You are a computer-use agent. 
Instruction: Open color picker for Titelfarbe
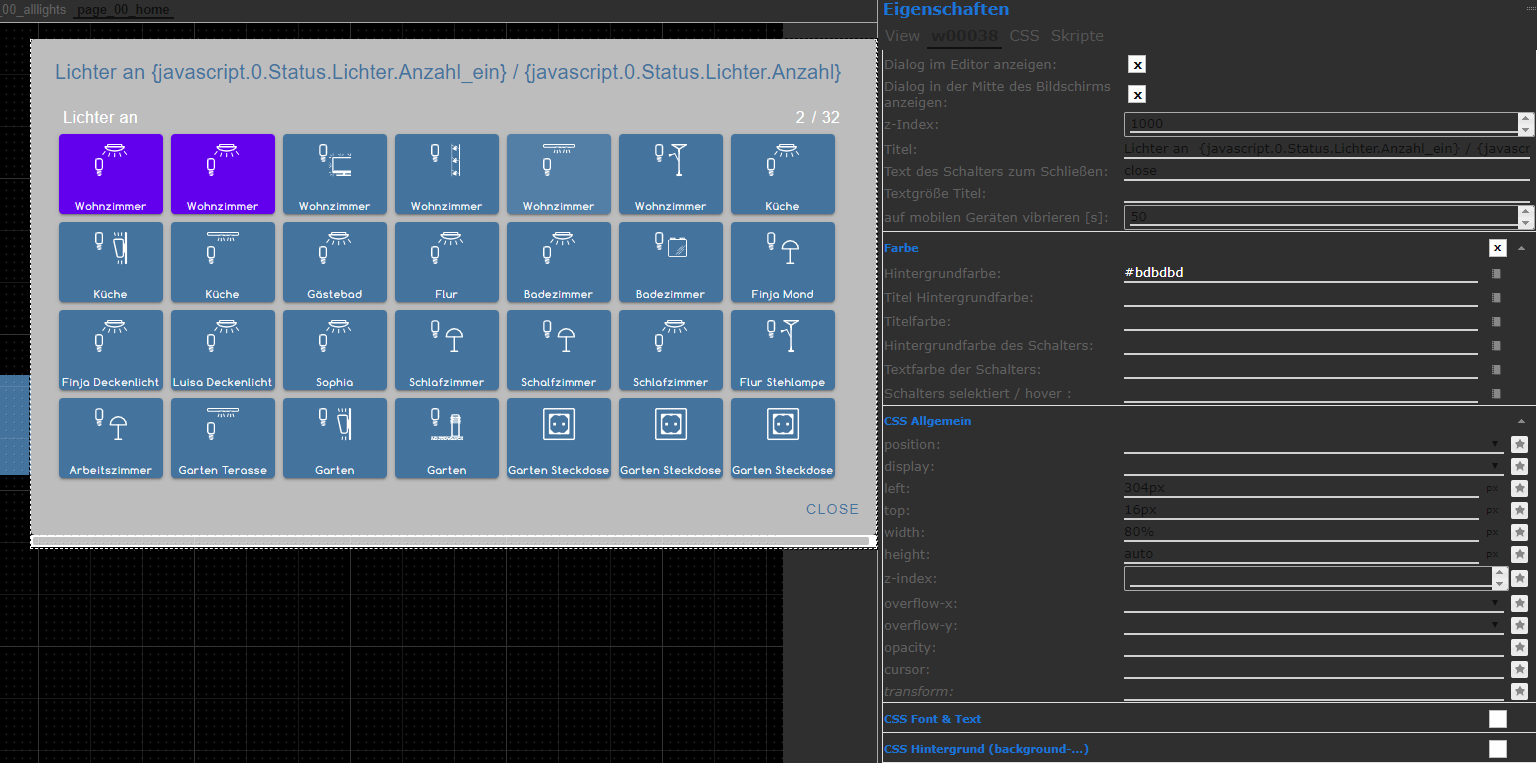[1496, 321]
